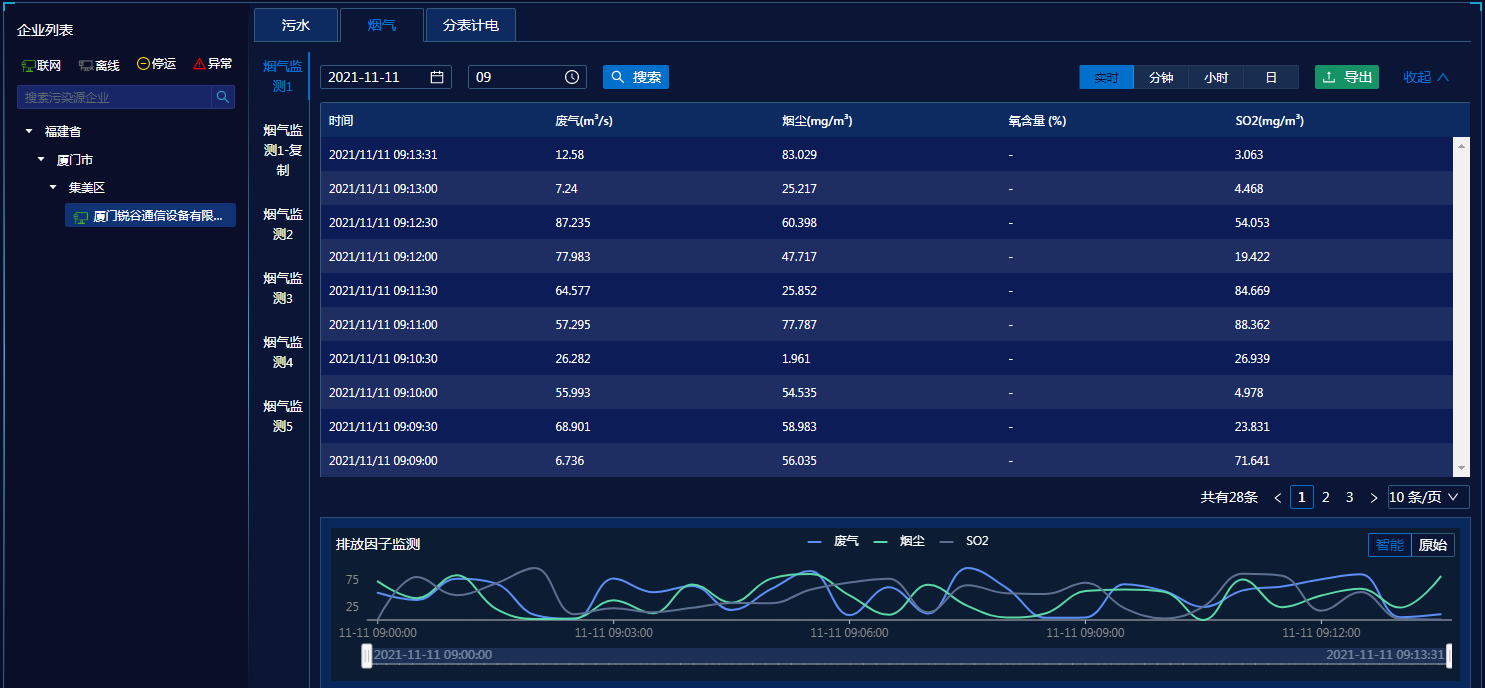Toggle the 废气 series in chart legend
Viewport: 1485px width, 688px height.
click(x=833, y=541)
